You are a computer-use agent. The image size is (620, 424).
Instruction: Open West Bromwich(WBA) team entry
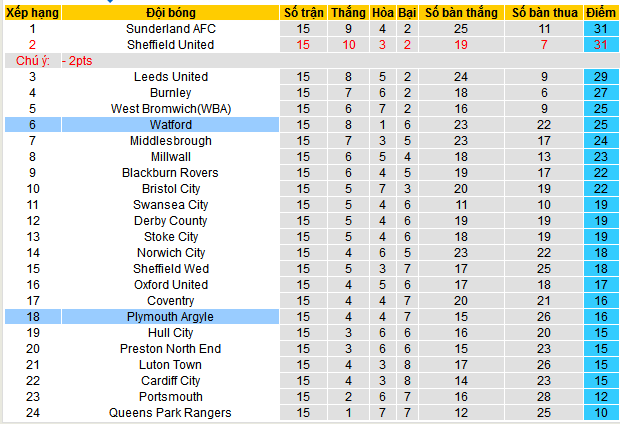click(170, 109)
